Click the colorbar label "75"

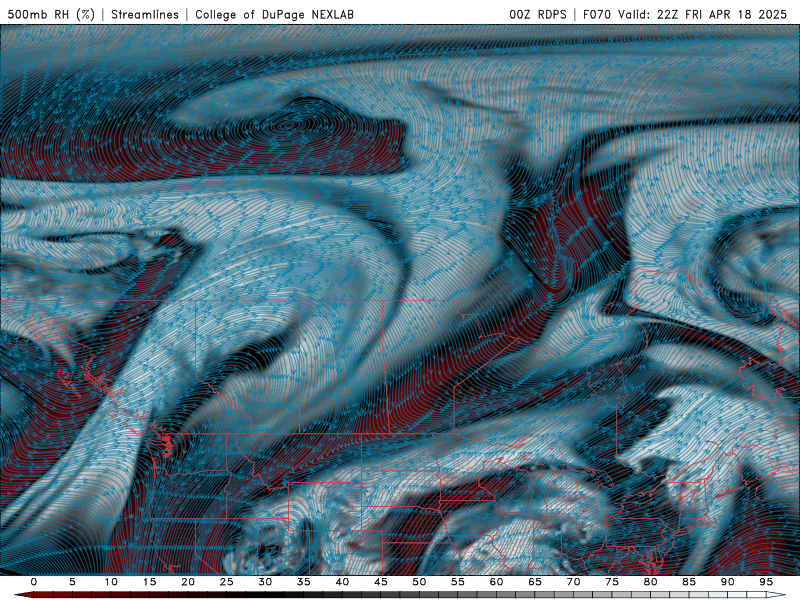pos(612,582)
